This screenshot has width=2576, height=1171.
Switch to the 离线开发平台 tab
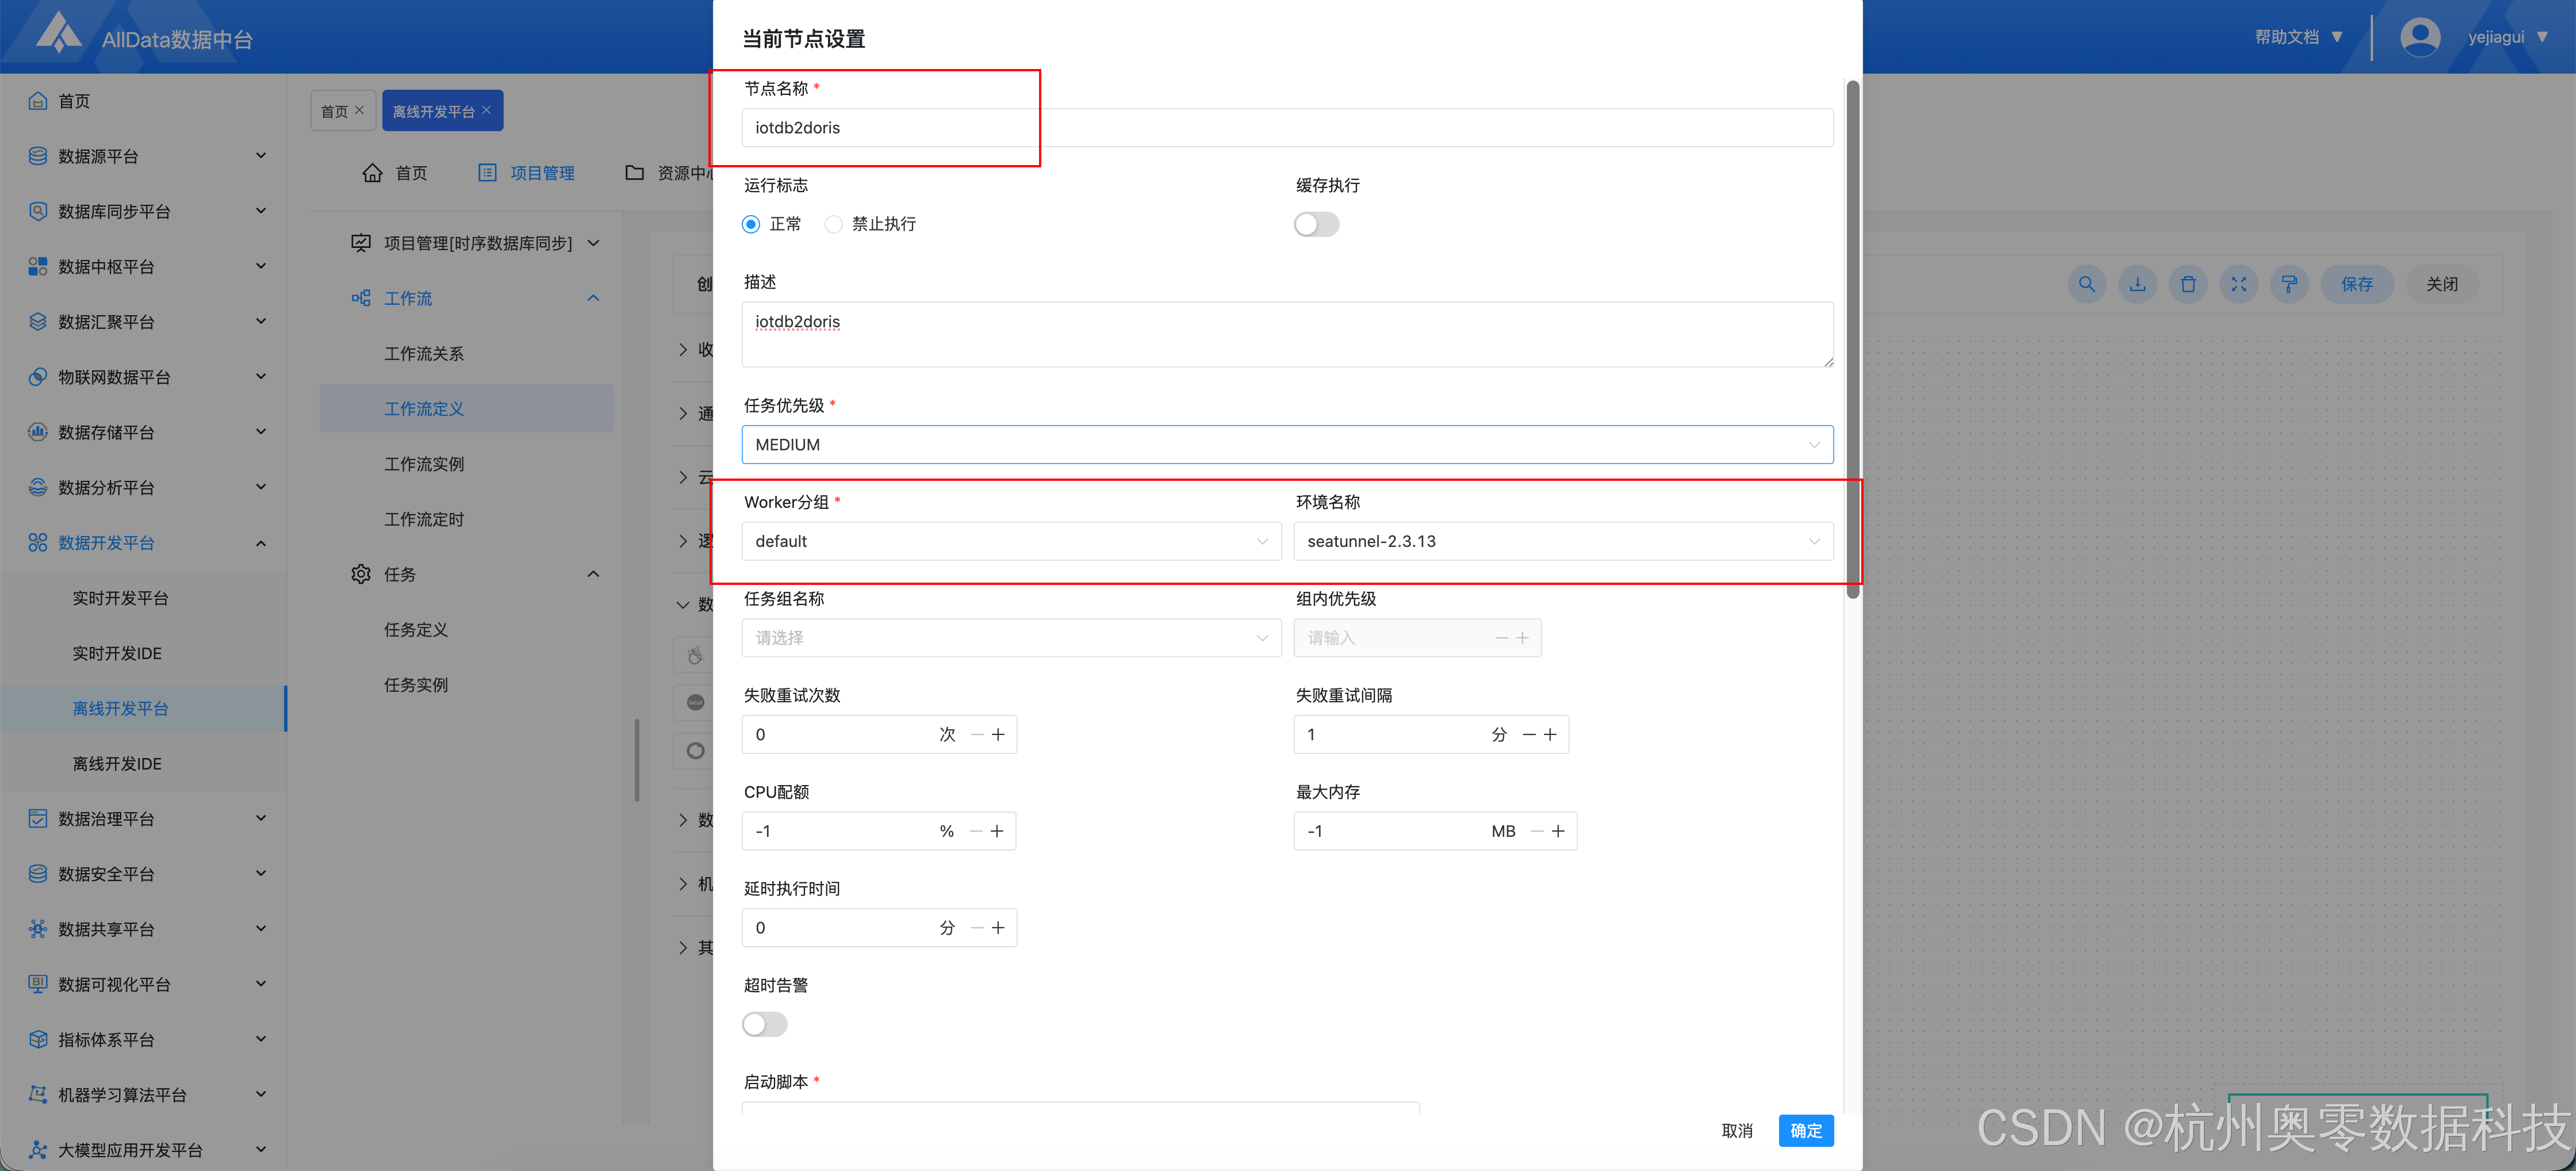(x=434, y=111)
